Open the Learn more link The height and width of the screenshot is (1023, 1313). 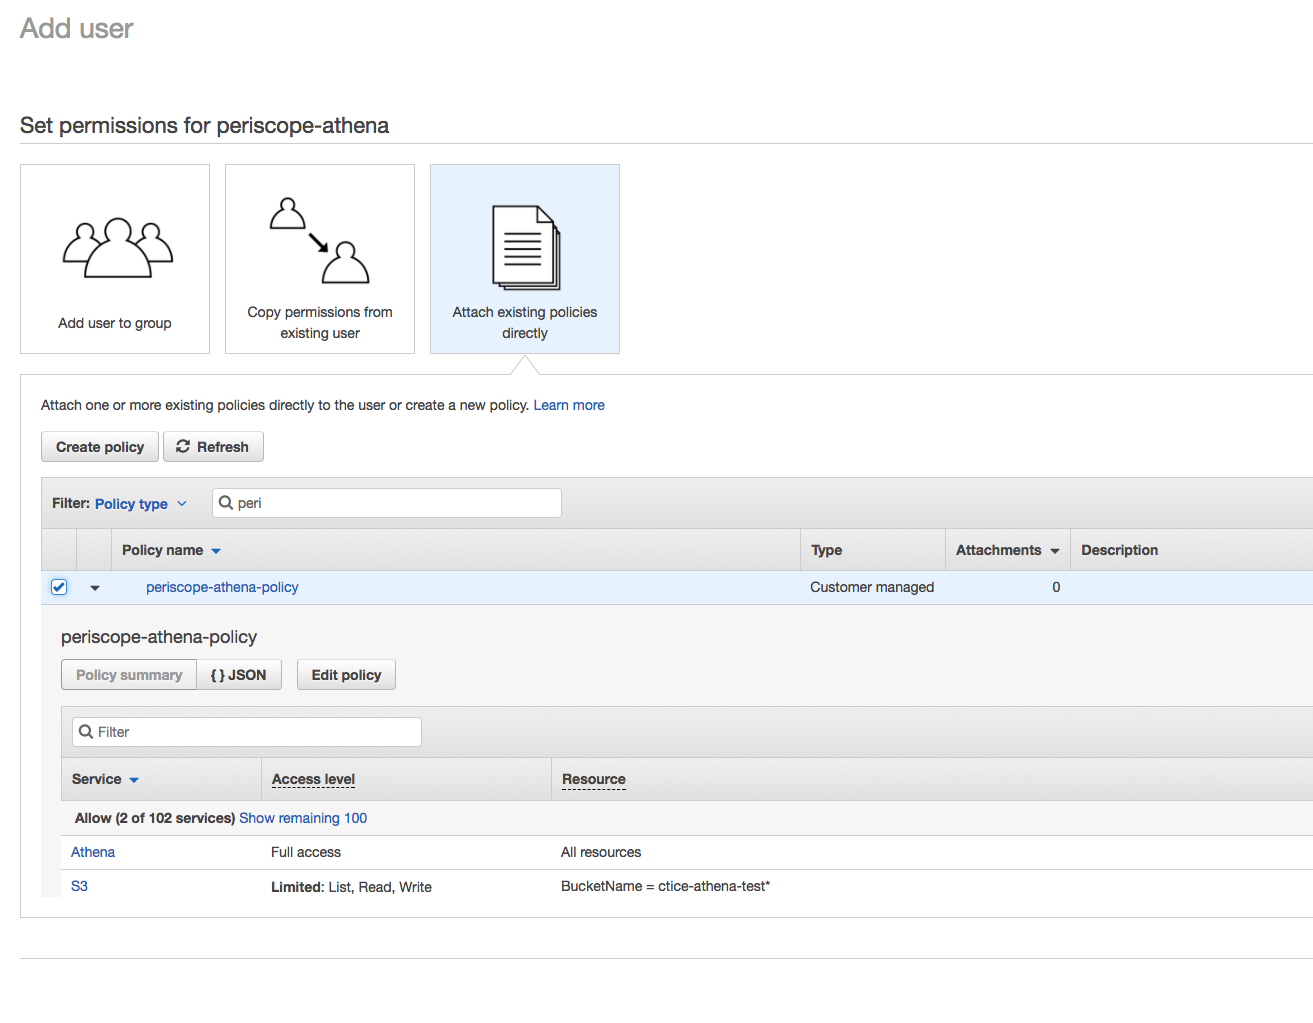[569, 405]
